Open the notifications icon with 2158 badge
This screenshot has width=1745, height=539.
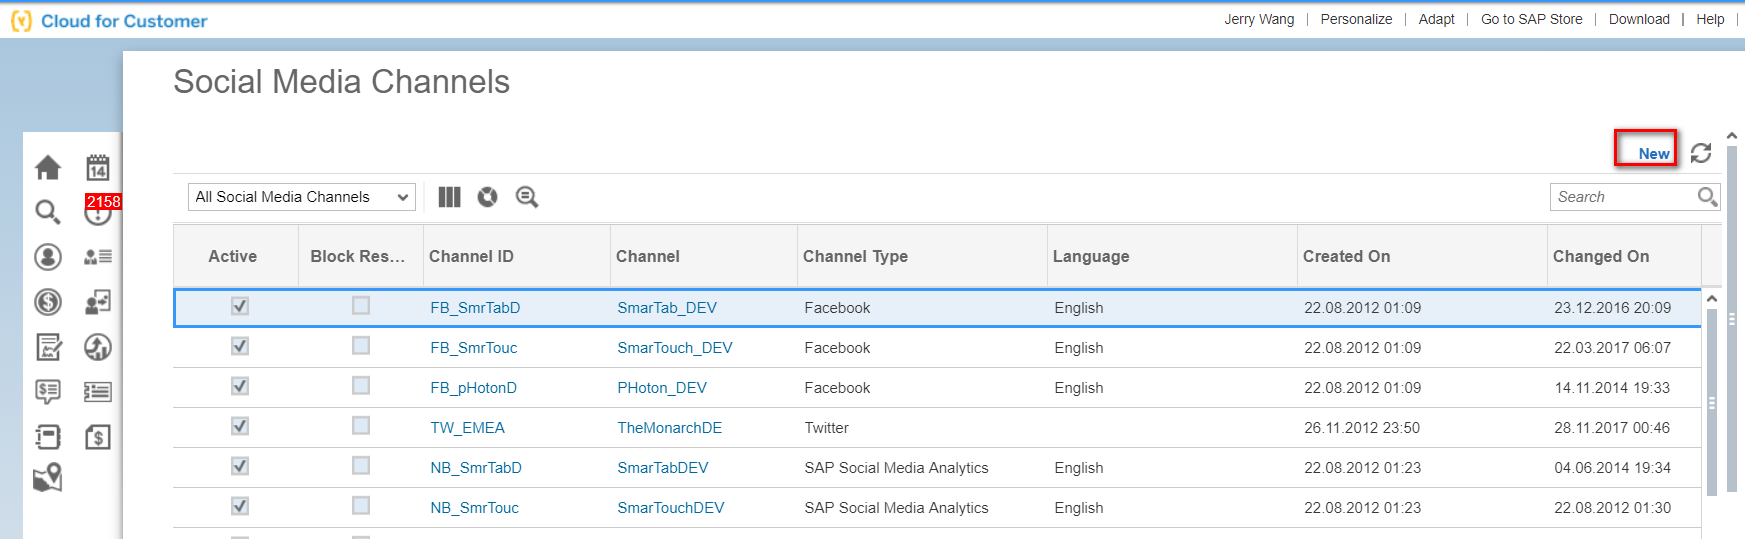98,211
